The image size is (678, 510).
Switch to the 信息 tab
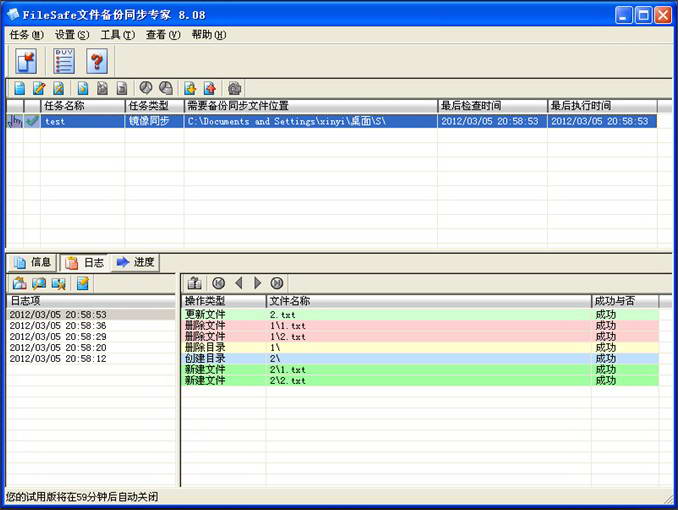[x=32, y=262]
